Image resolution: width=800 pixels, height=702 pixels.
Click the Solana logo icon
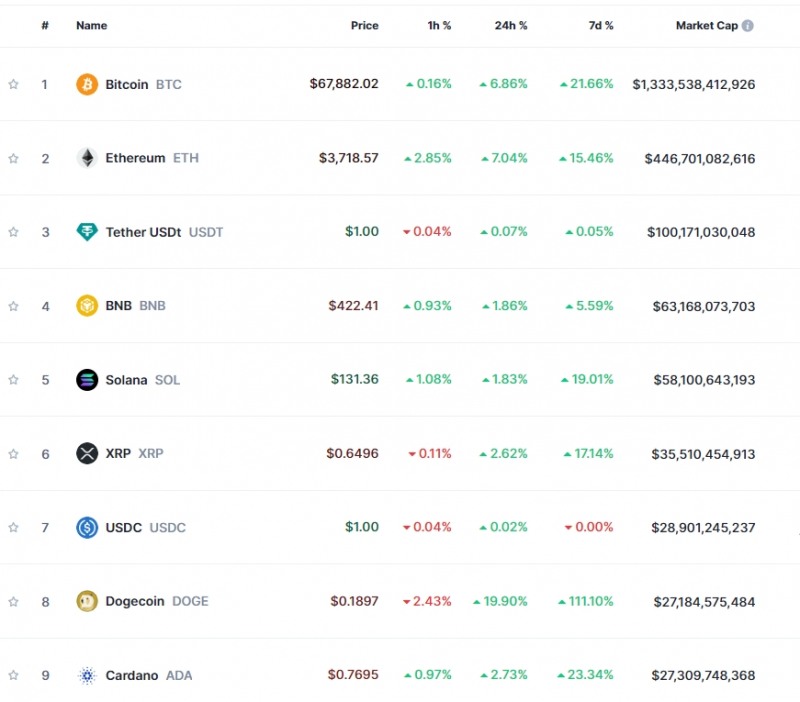coord(87,380)
